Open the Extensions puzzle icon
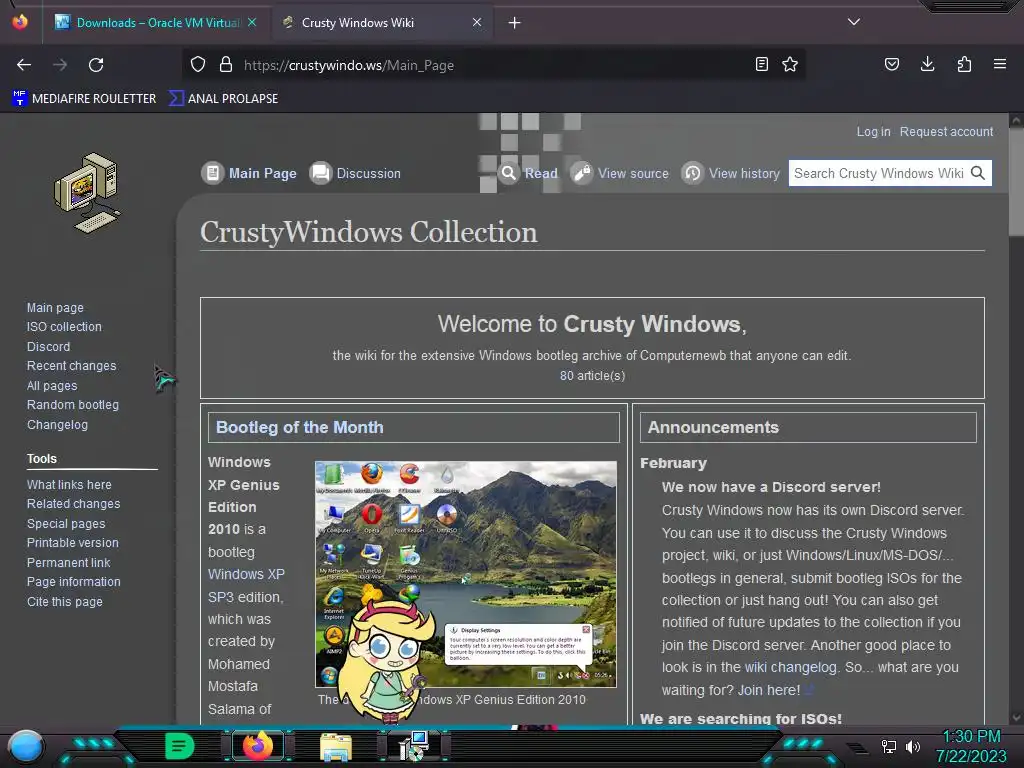This screenshot has width=1024, height=768. [x=964, y=64]
